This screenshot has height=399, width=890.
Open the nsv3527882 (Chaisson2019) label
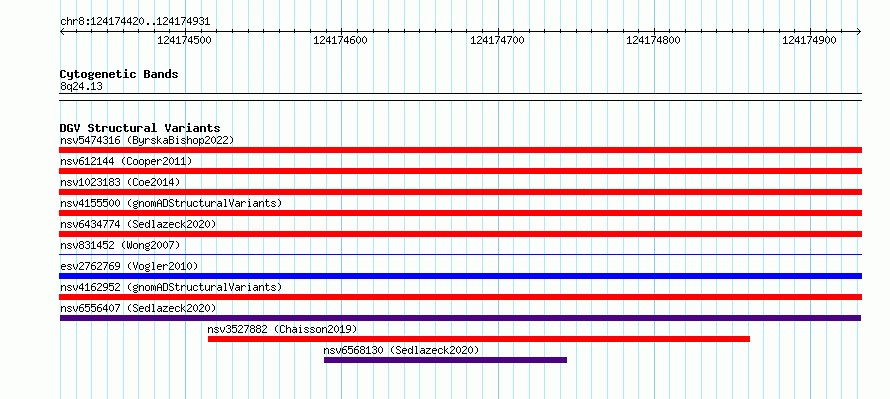(282, 329)
